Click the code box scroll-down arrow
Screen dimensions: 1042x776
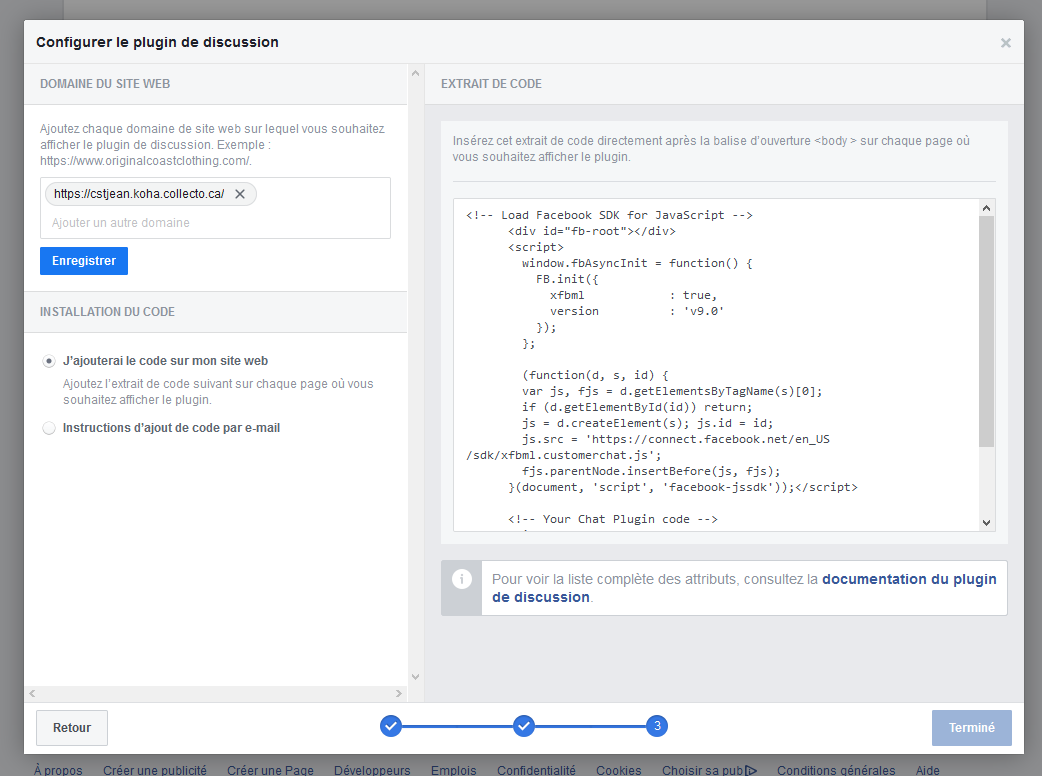point(986,523)
